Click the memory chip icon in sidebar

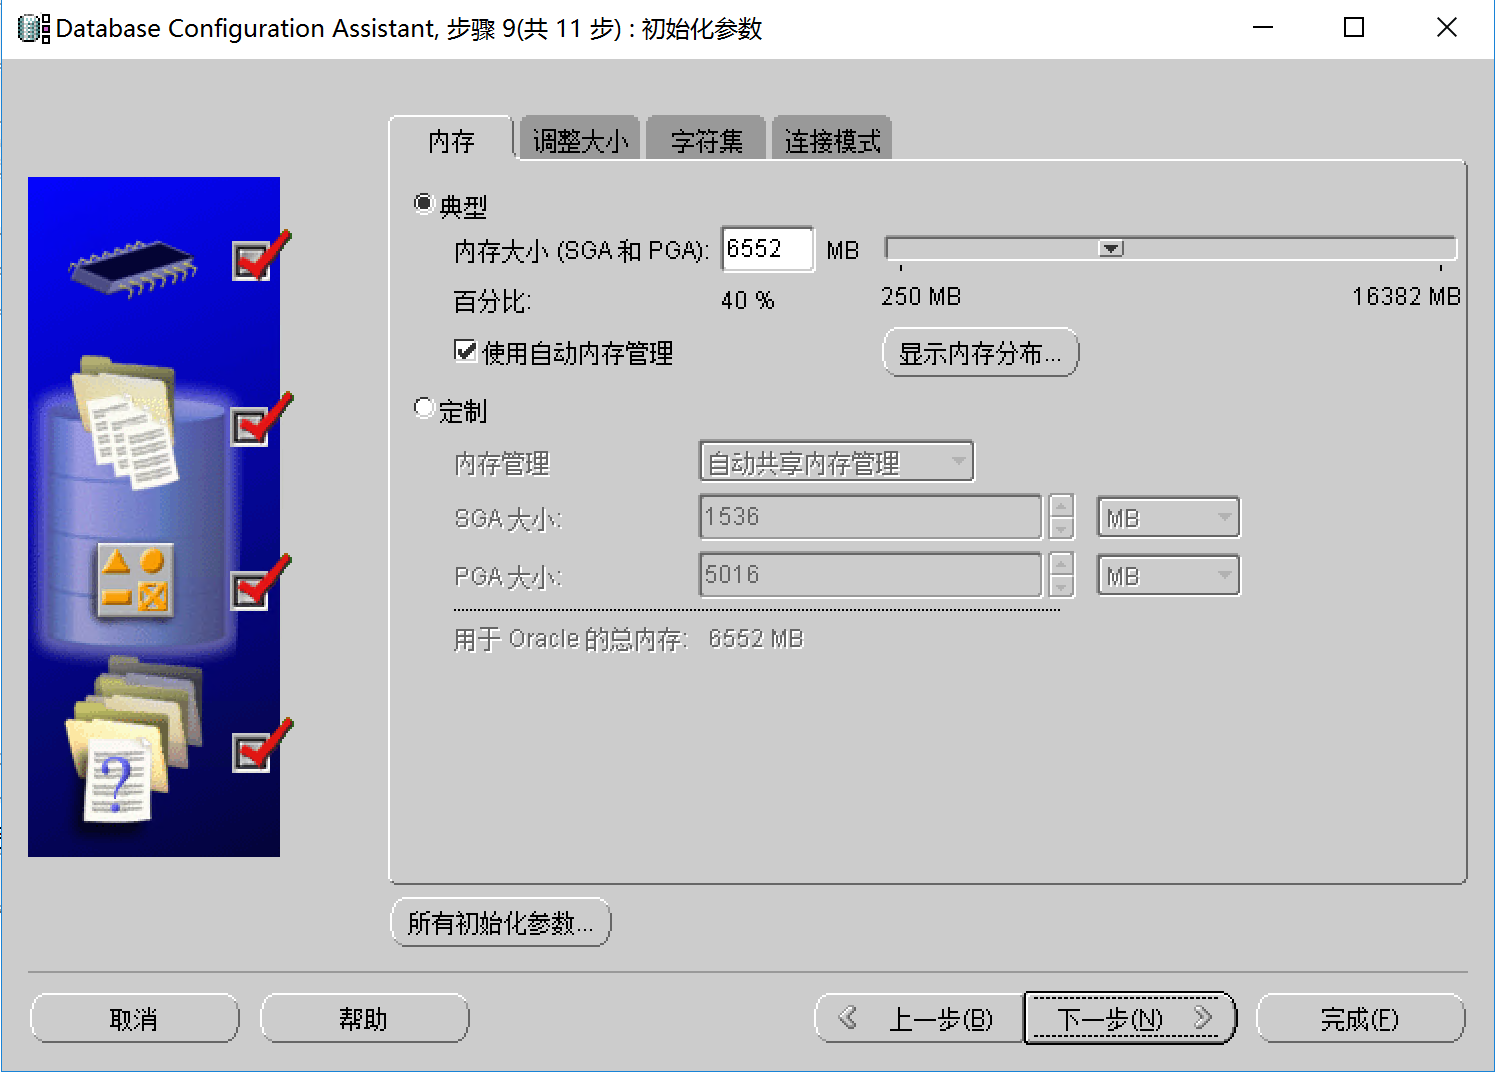132,267
